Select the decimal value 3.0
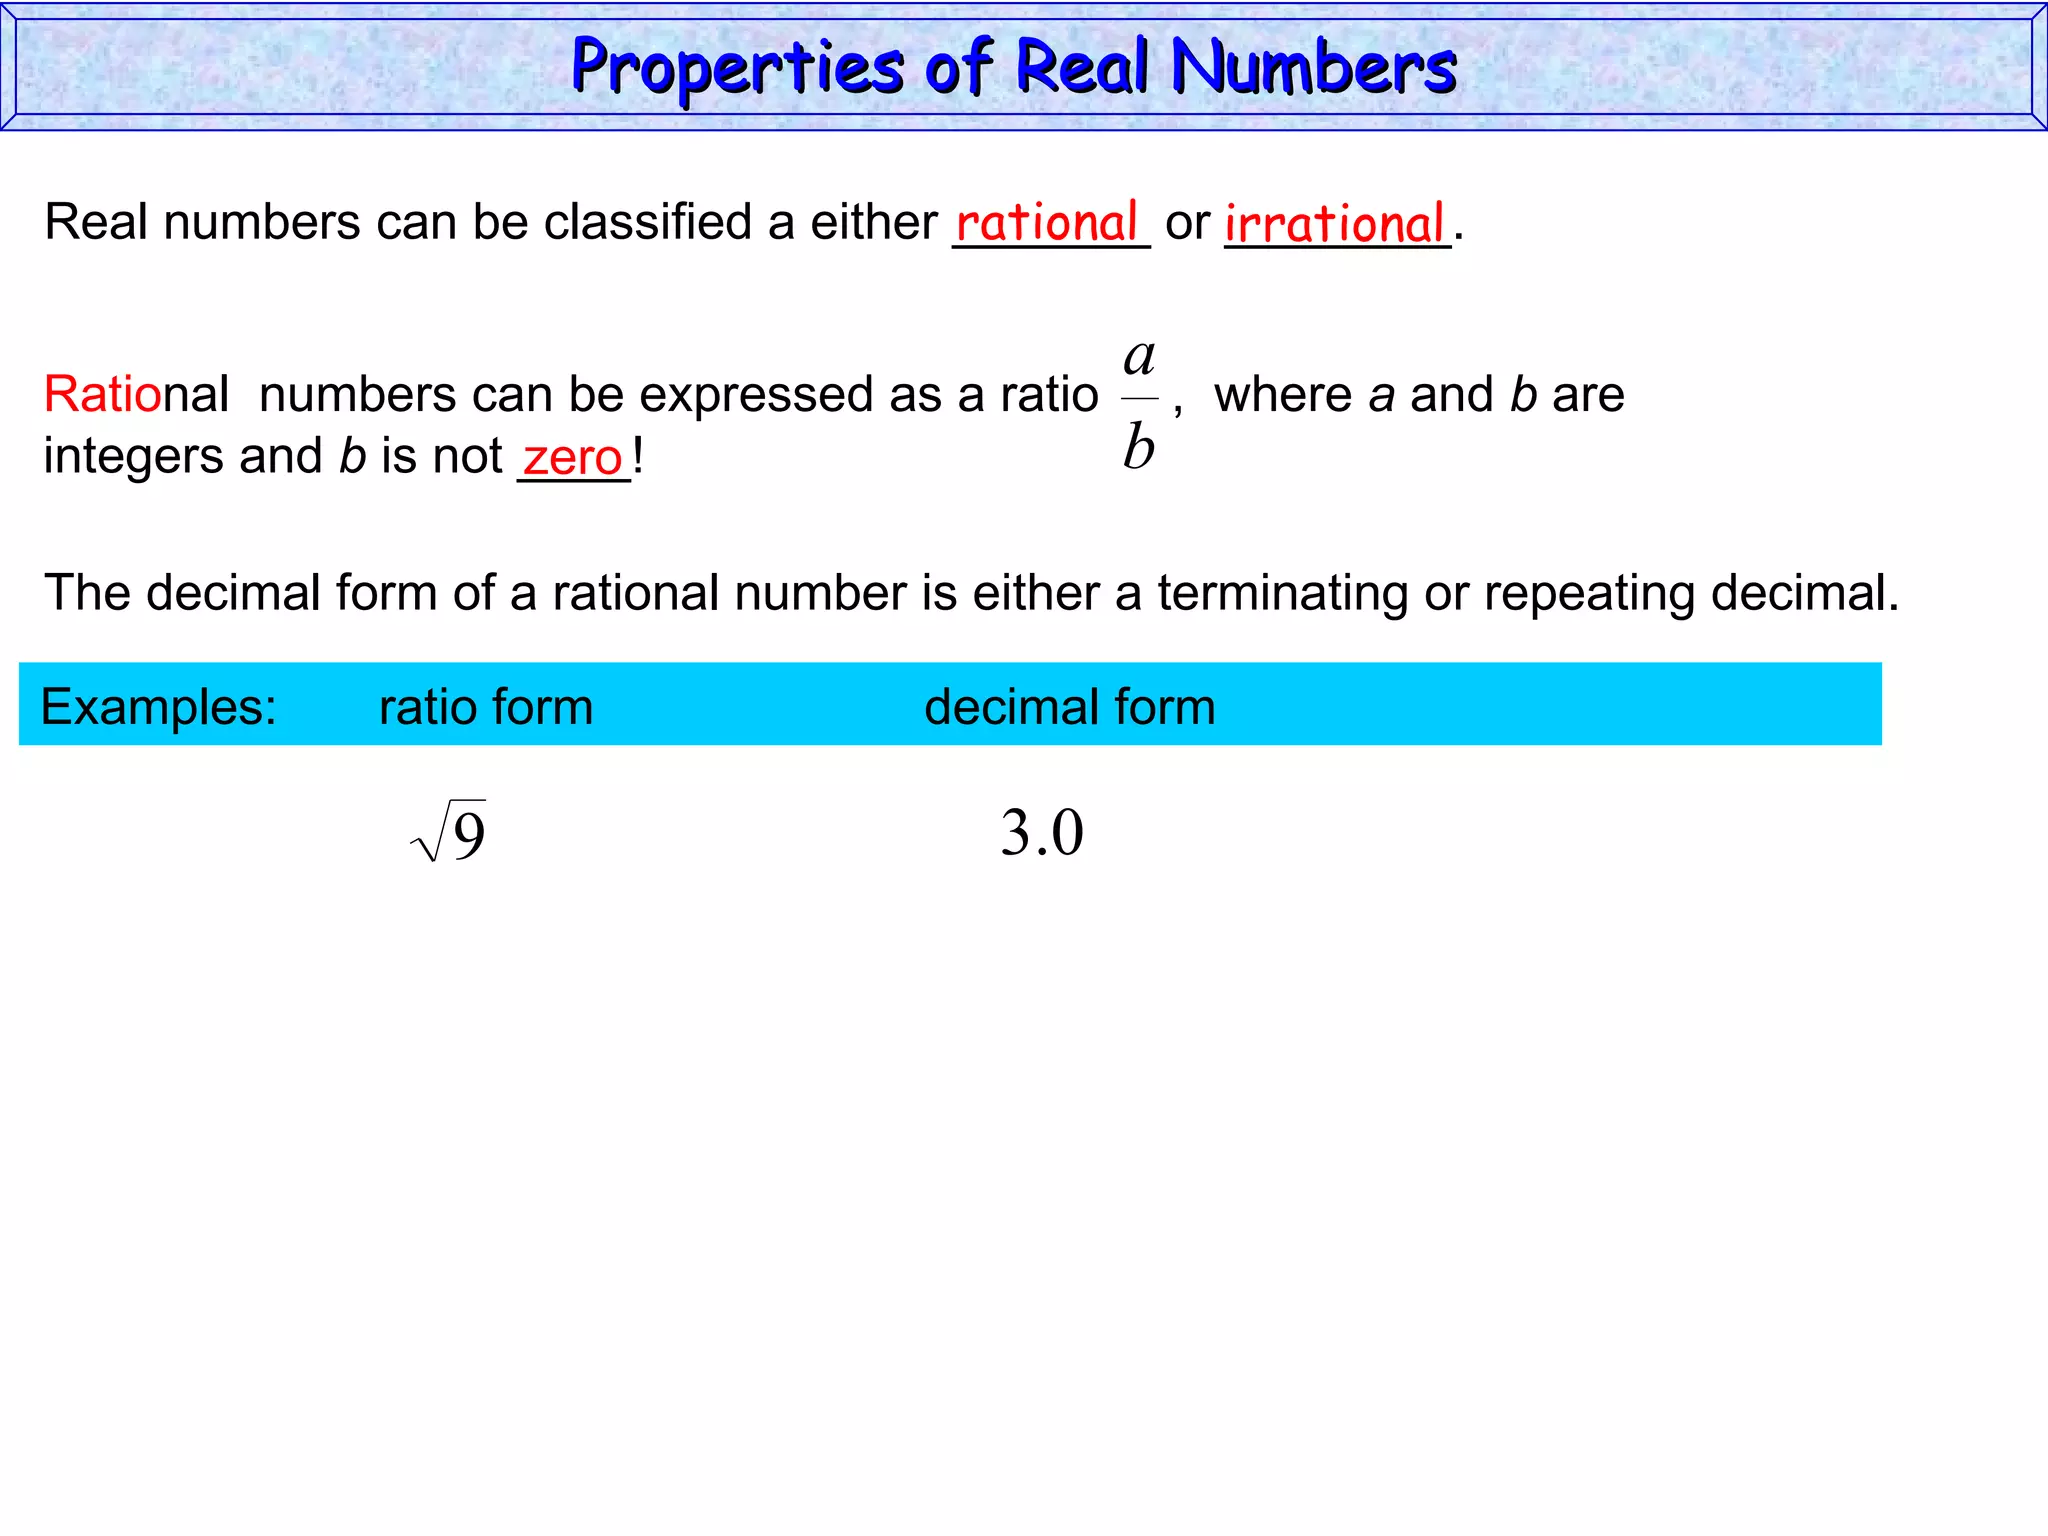 click(x=1042, y=832)
